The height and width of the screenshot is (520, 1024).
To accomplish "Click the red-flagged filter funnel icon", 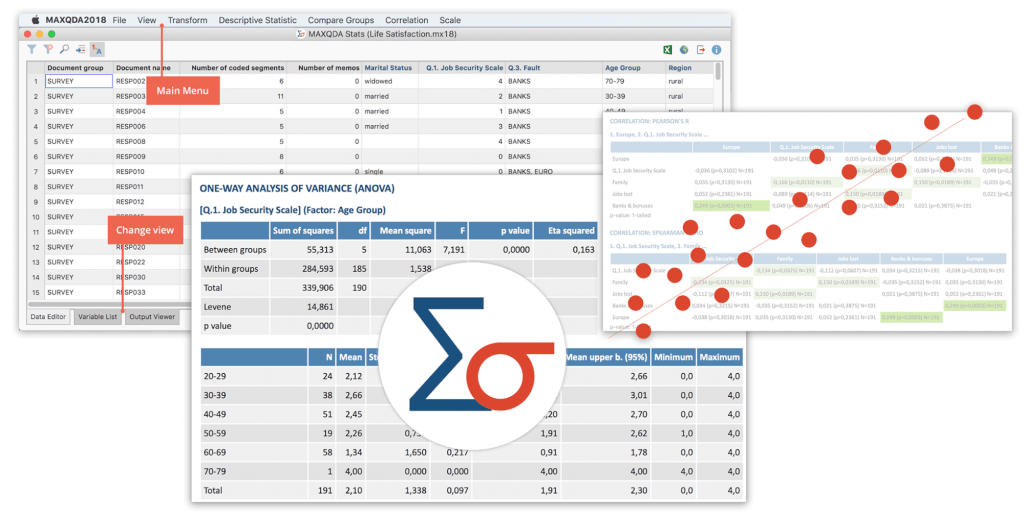I will [x=48, y=49].
